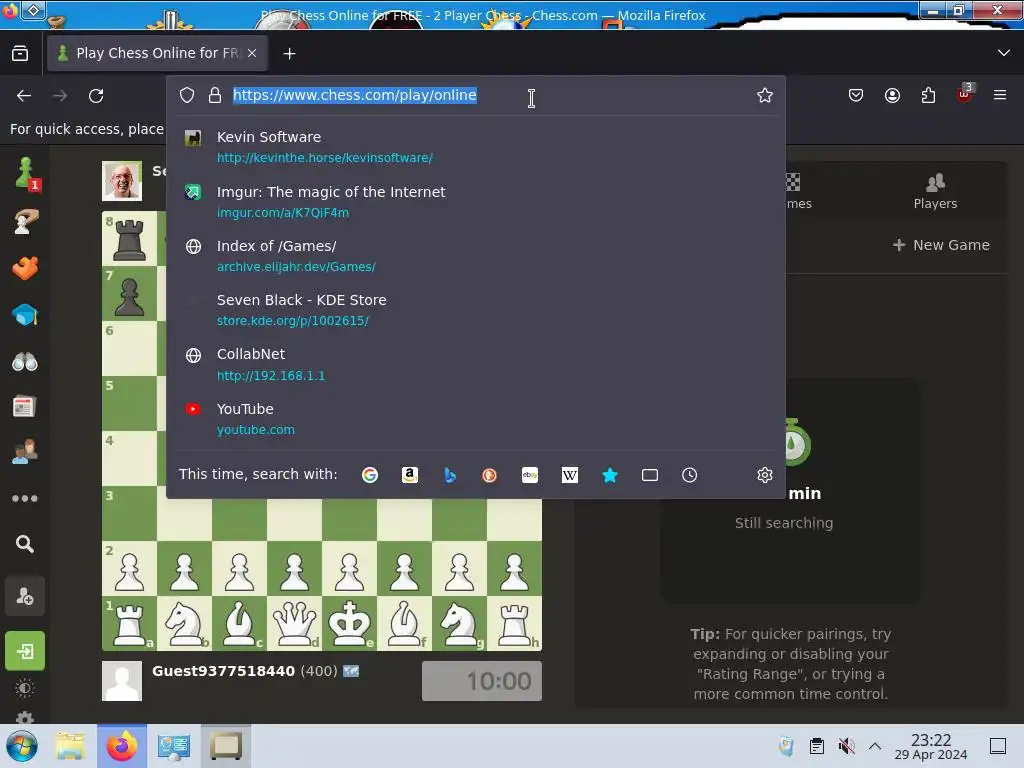Click the New Game button
Viewport: 1024px width, 768px height.
[941, 245]
